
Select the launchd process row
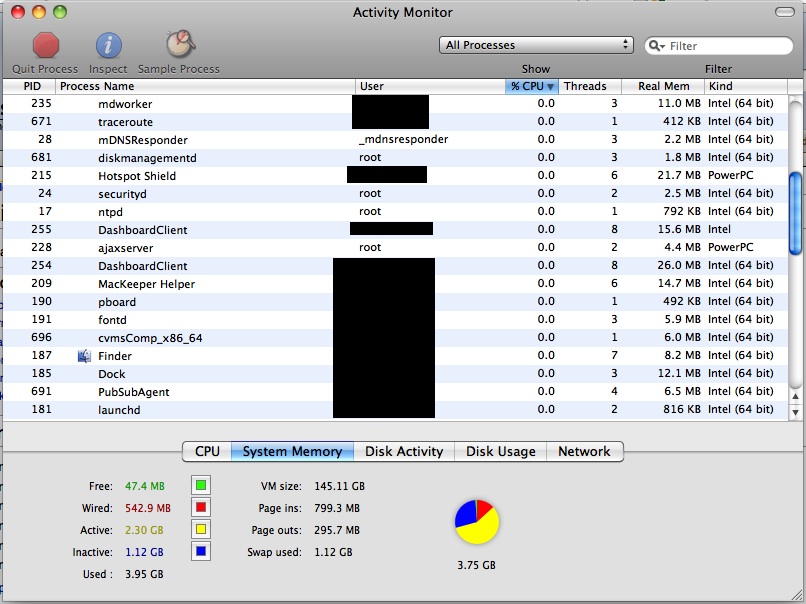[395, 410]
